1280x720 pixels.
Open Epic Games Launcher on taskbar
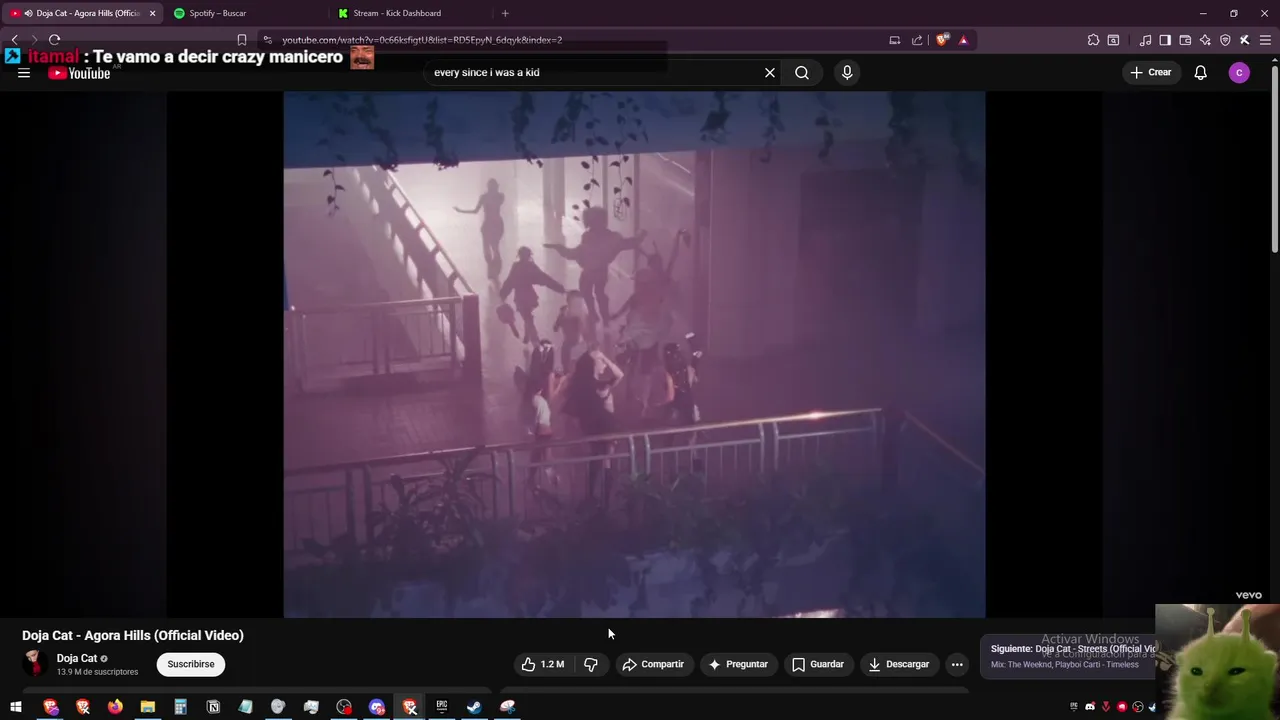[x=441, y=707]
